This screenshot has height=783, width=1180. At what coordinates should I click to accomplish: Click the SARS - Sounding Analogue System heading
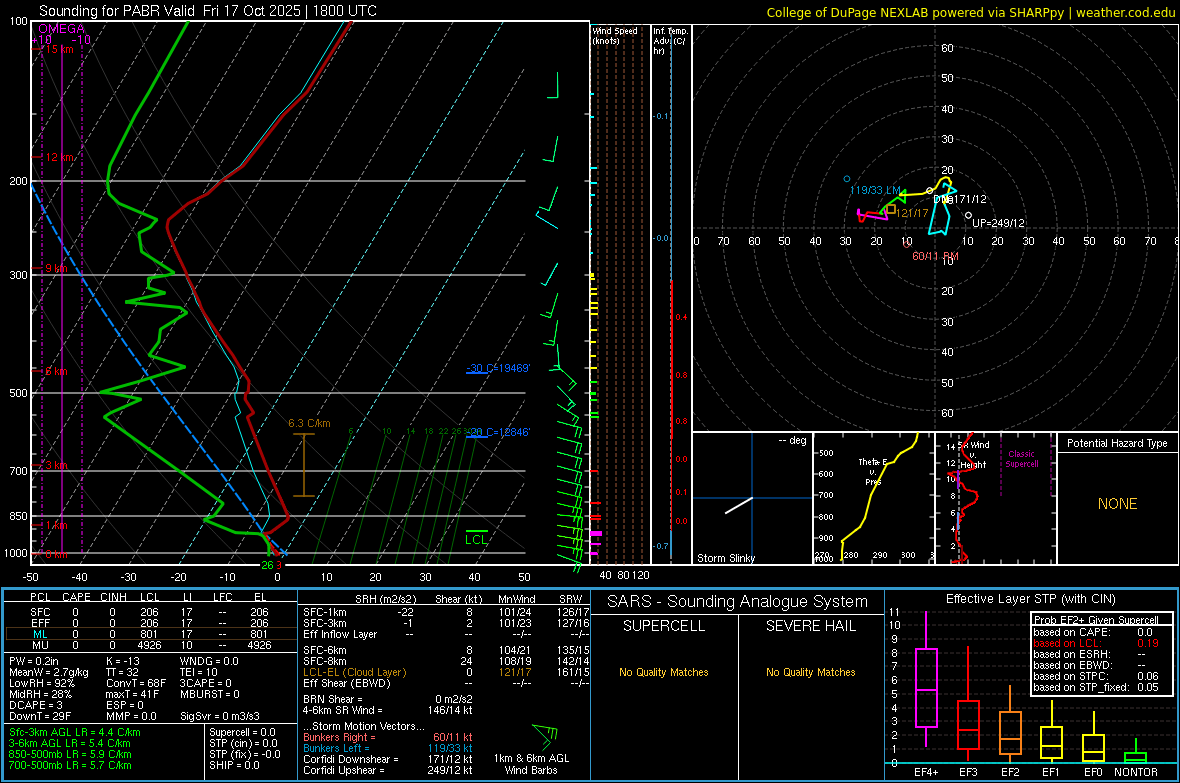[x=737, y=602]
